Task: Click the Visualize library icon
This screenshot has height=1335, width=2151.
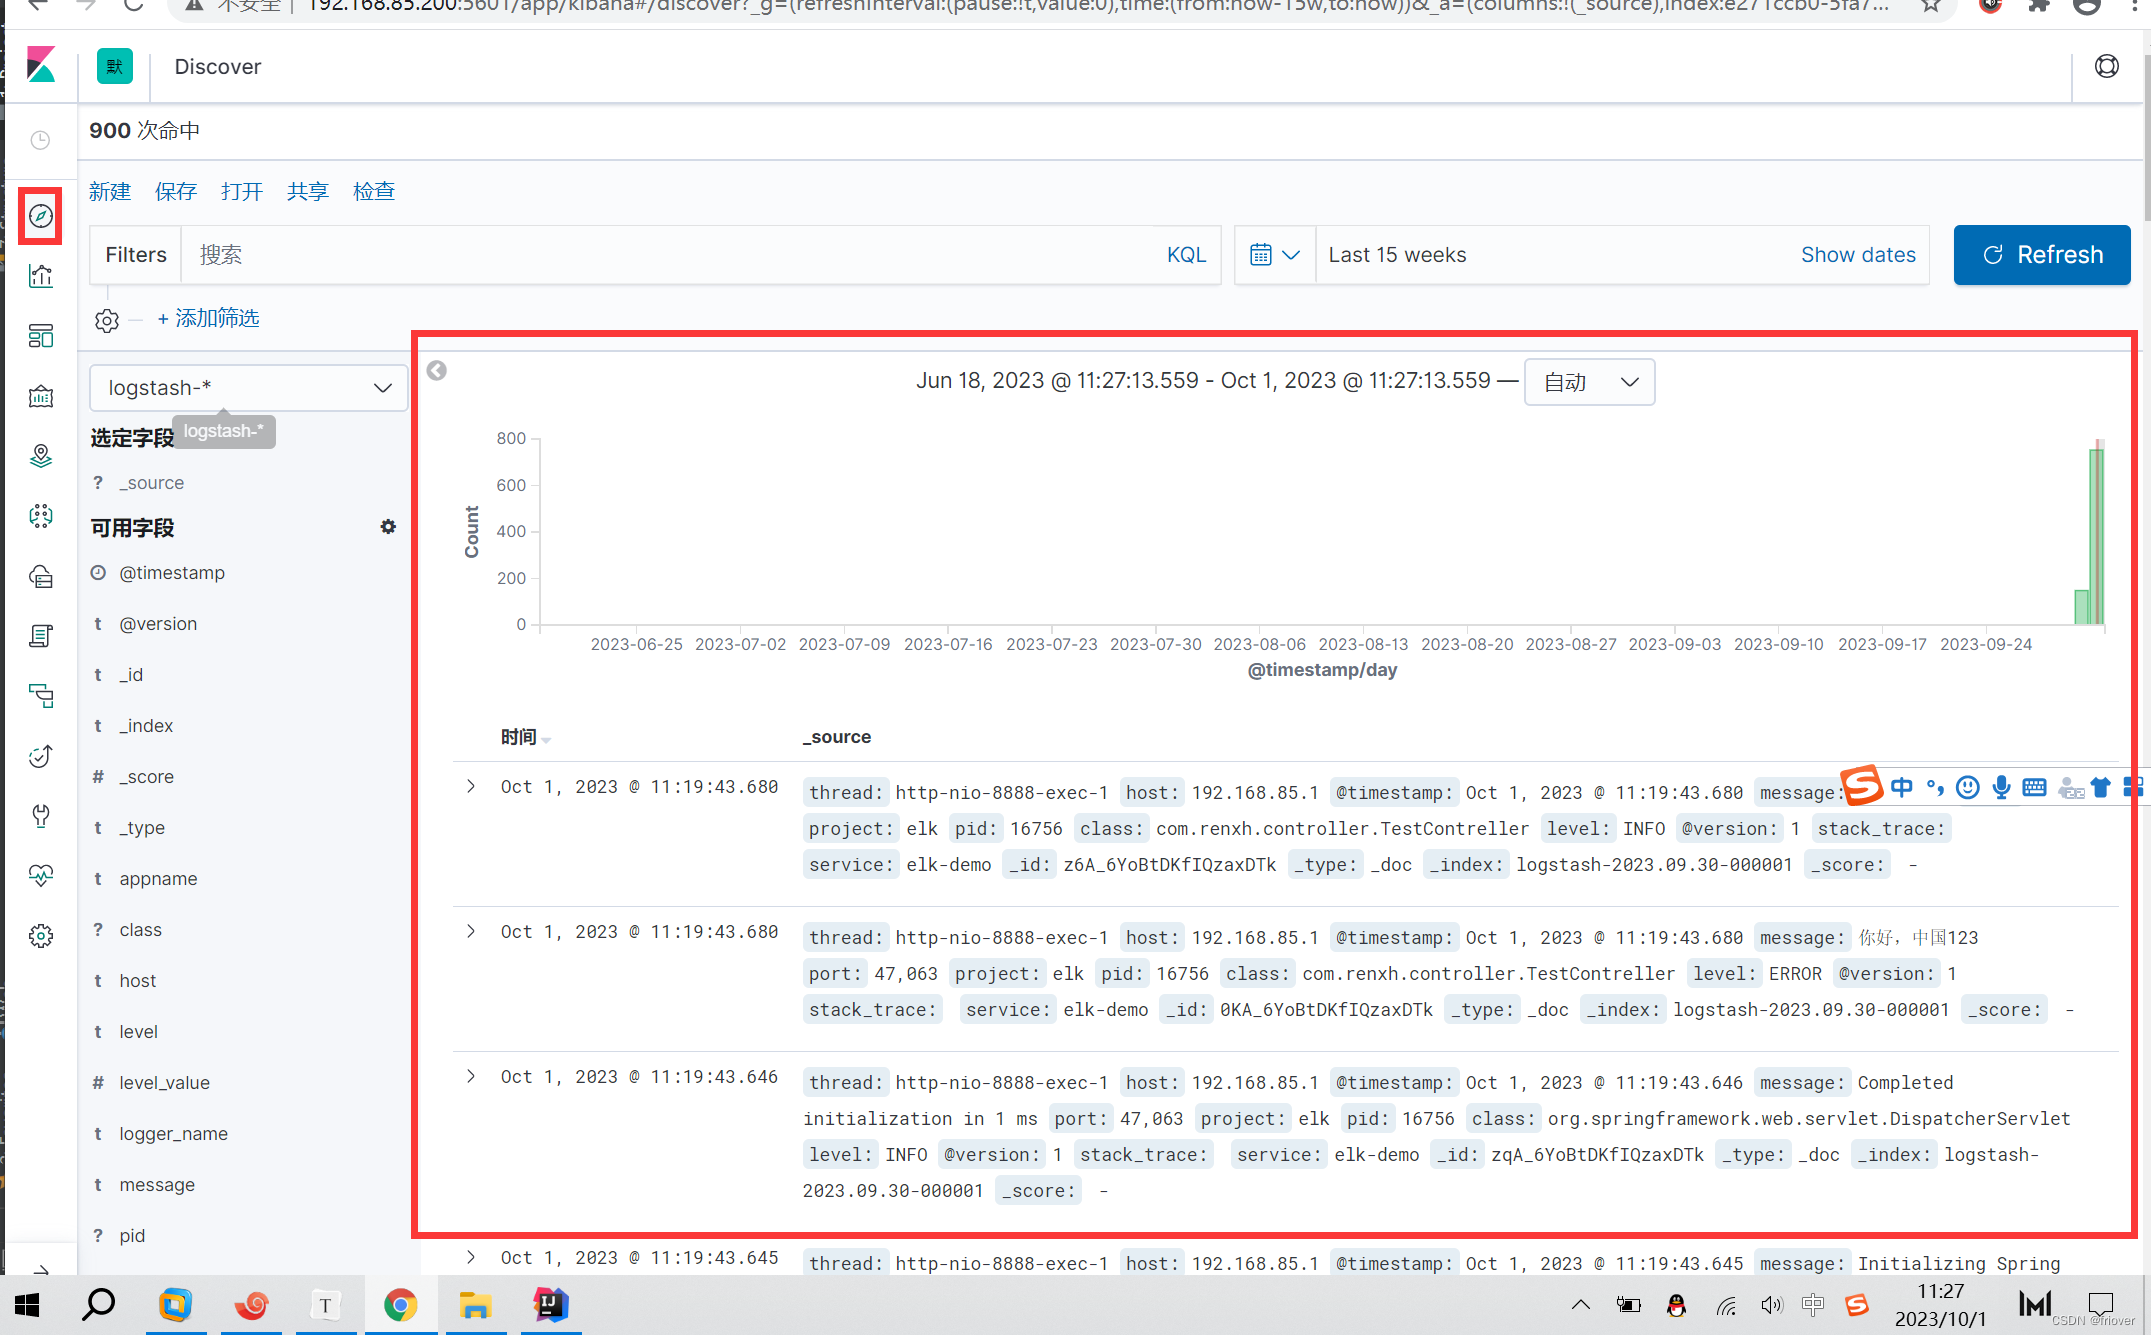Action: coord(42,275)
